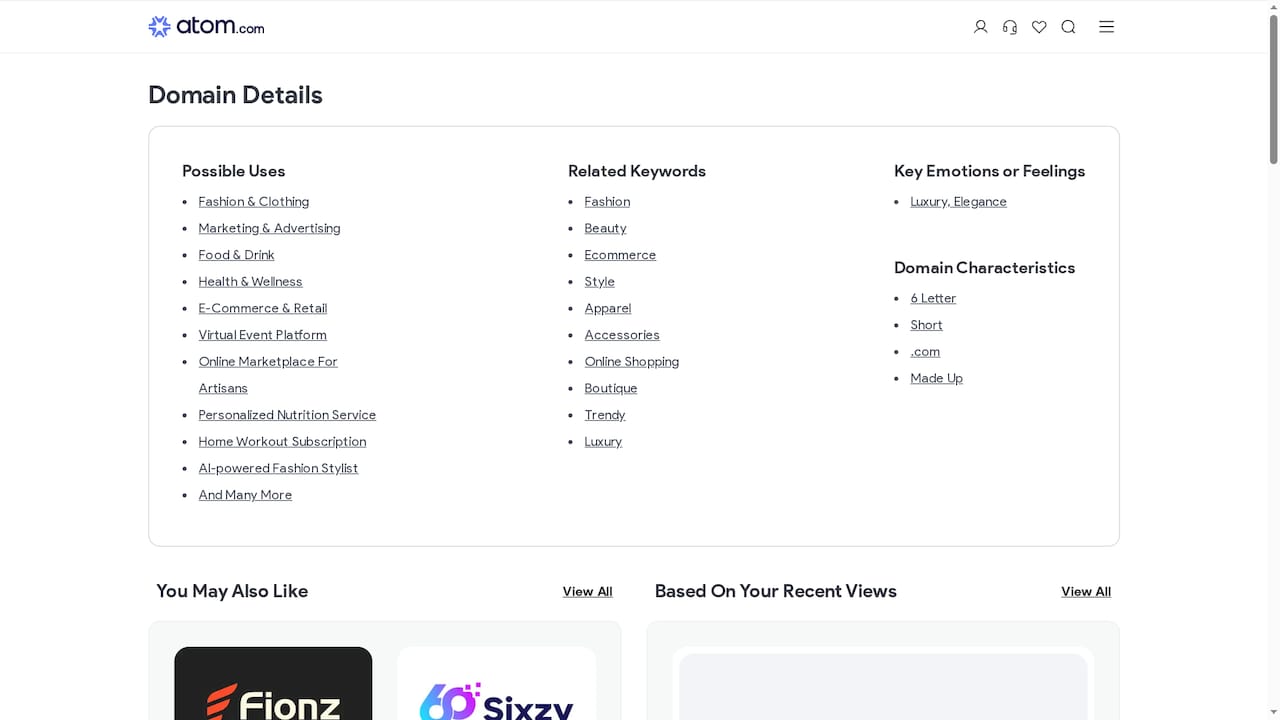
Task: Click the Made Up characteristic link
Action: [936, 378]
